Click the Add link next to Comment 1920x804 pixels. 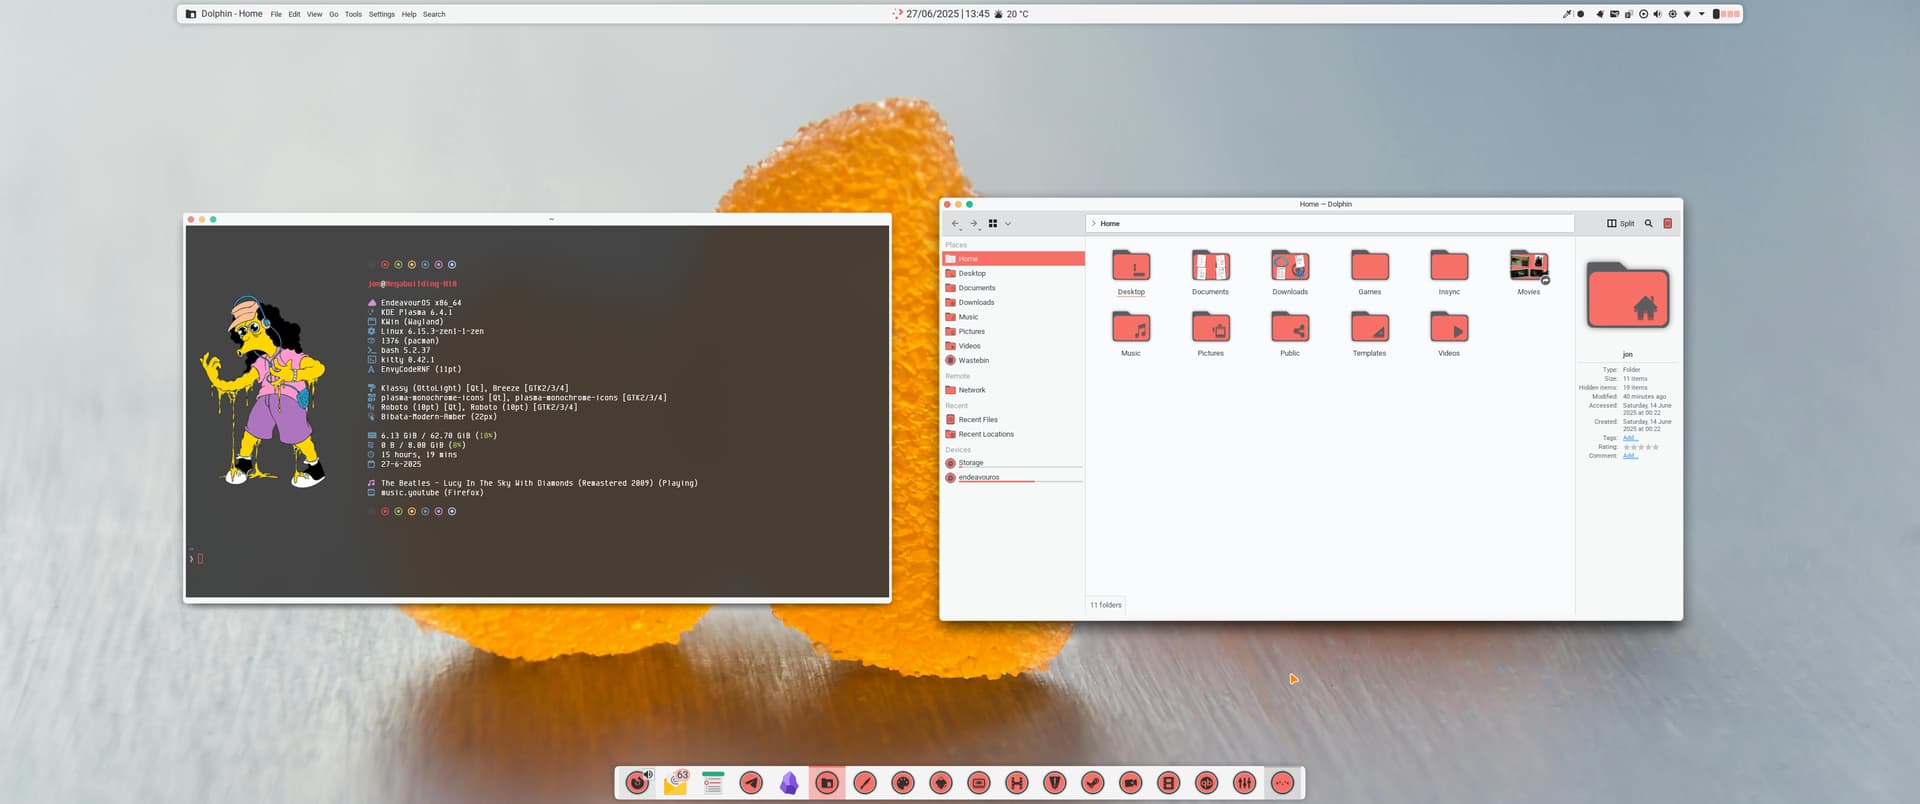(1629, 456)
